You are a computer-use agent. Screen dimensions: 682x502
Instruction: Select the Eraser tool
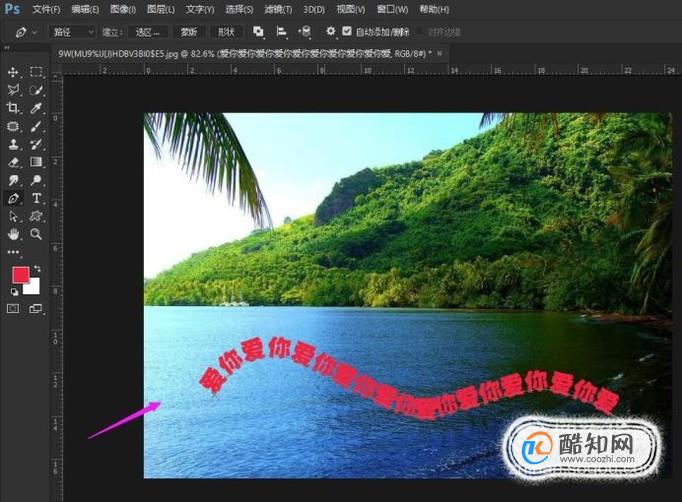coord(13,162)
